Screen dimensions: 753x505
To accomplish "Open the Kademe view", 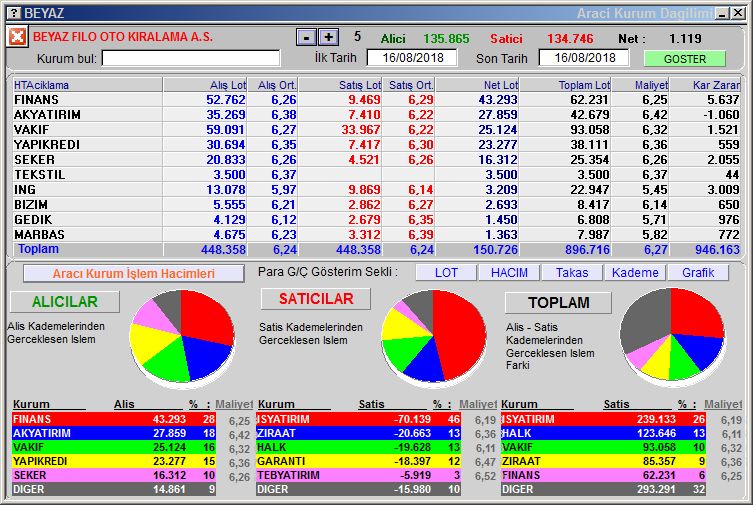I will [x=635, y=273].
